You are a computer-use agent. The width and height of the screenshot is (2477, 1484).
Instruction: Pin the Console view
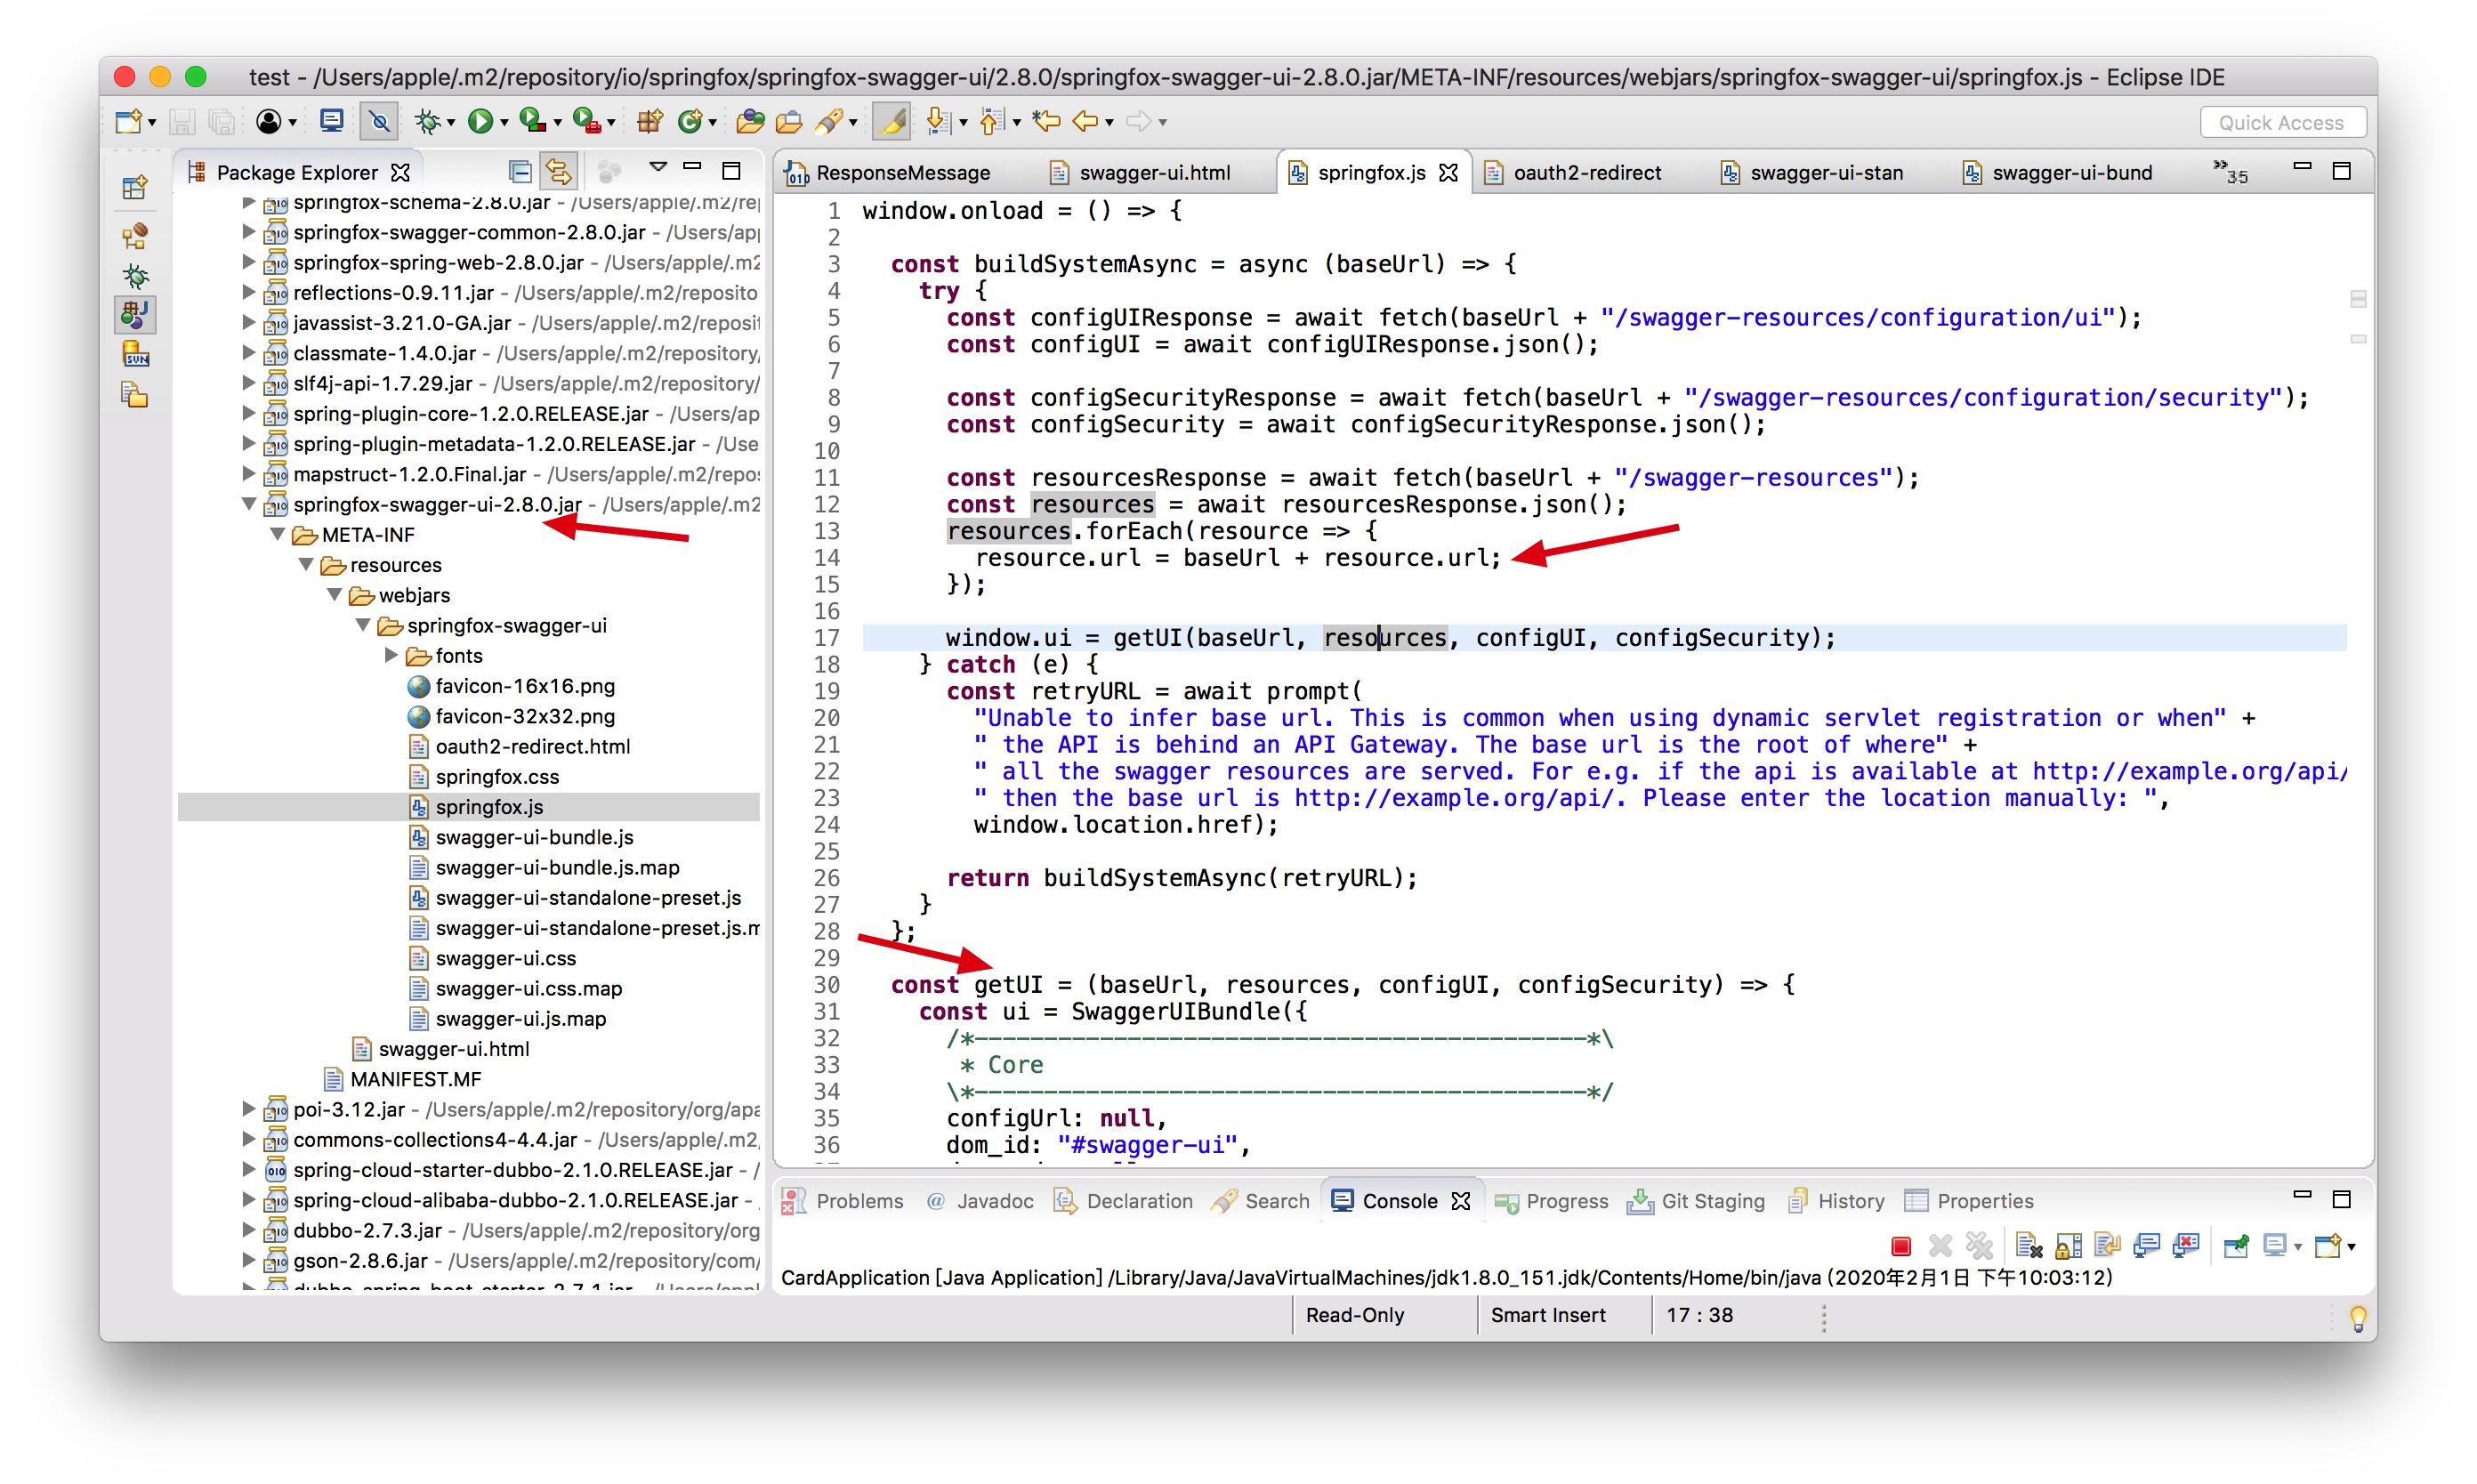pyautogui.click(x=2236, y=1246)
